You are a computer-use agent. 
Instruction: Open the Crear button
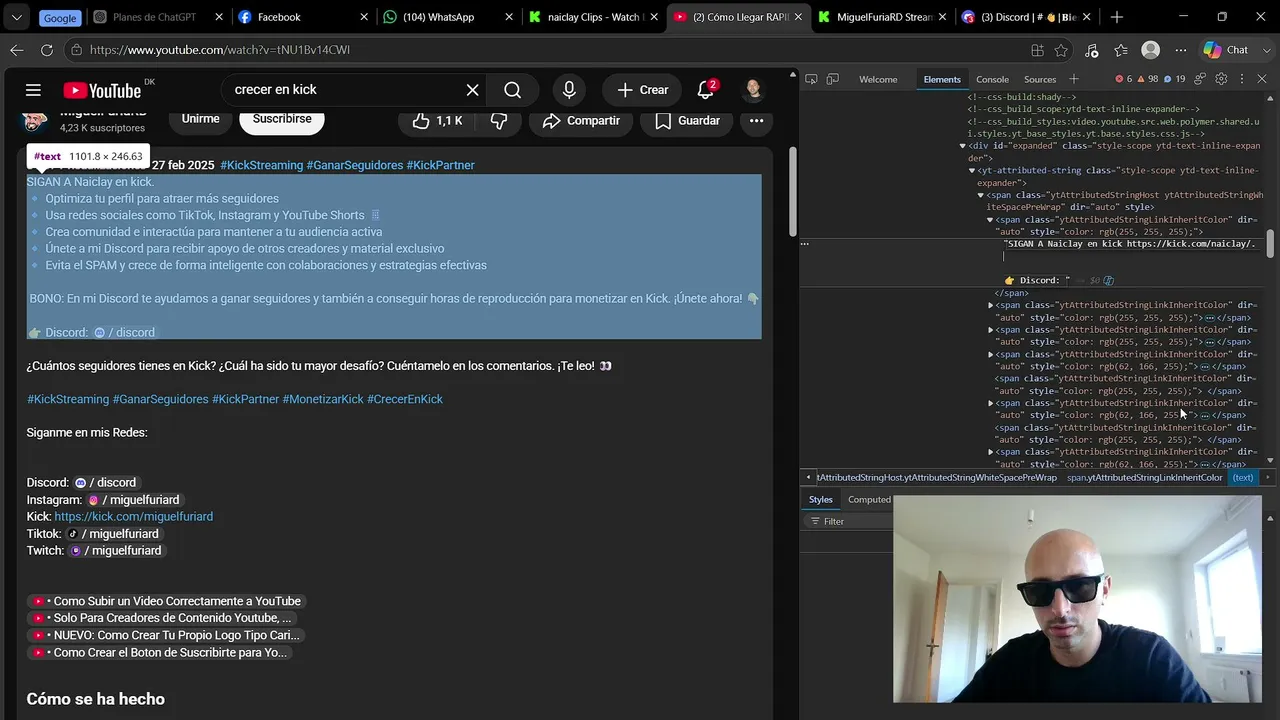(642, 90)
